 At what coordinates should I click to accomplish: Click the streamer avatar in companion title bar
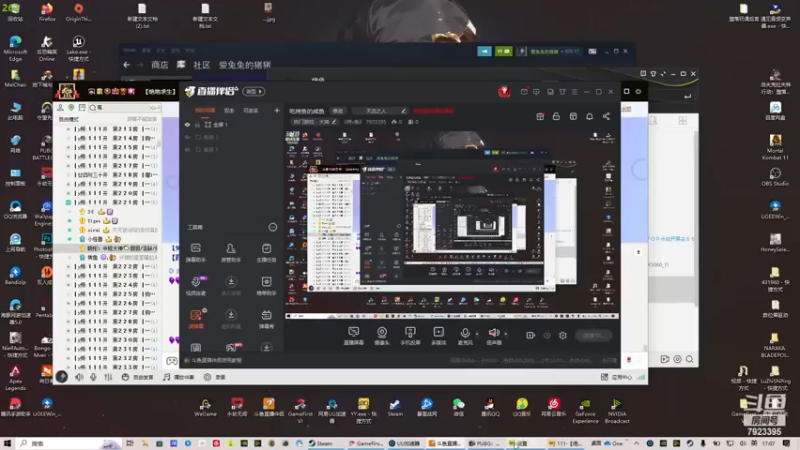(x=504, y=91)
